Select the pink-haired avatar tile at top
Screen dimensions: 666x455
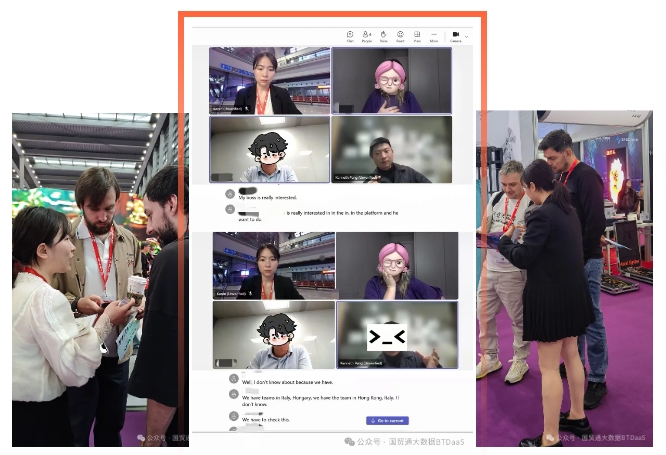coord(391,81)
